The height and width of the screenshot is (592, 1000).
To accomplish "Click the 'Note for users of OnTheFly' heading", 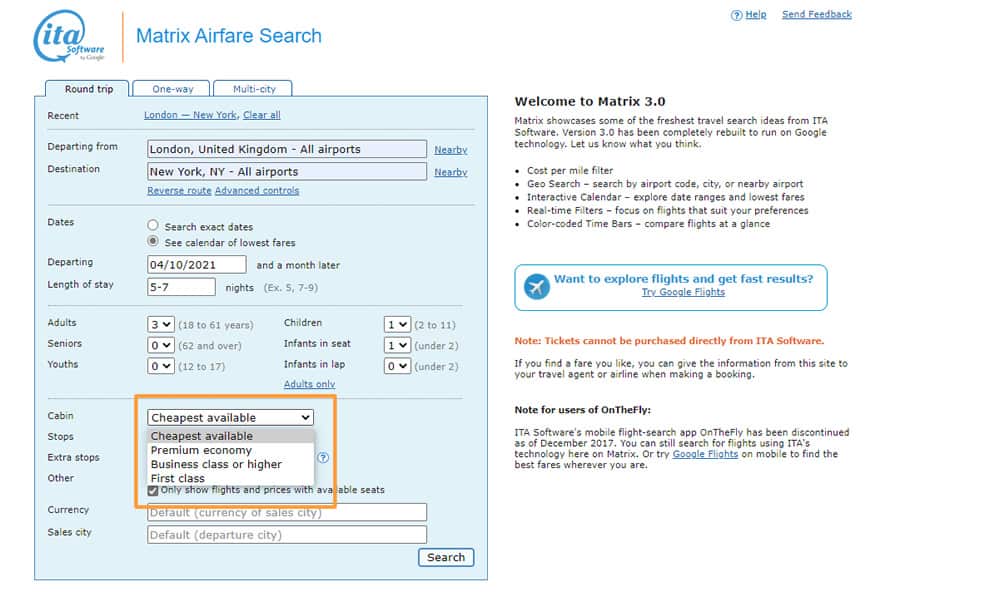I will [x=583, y=410].
